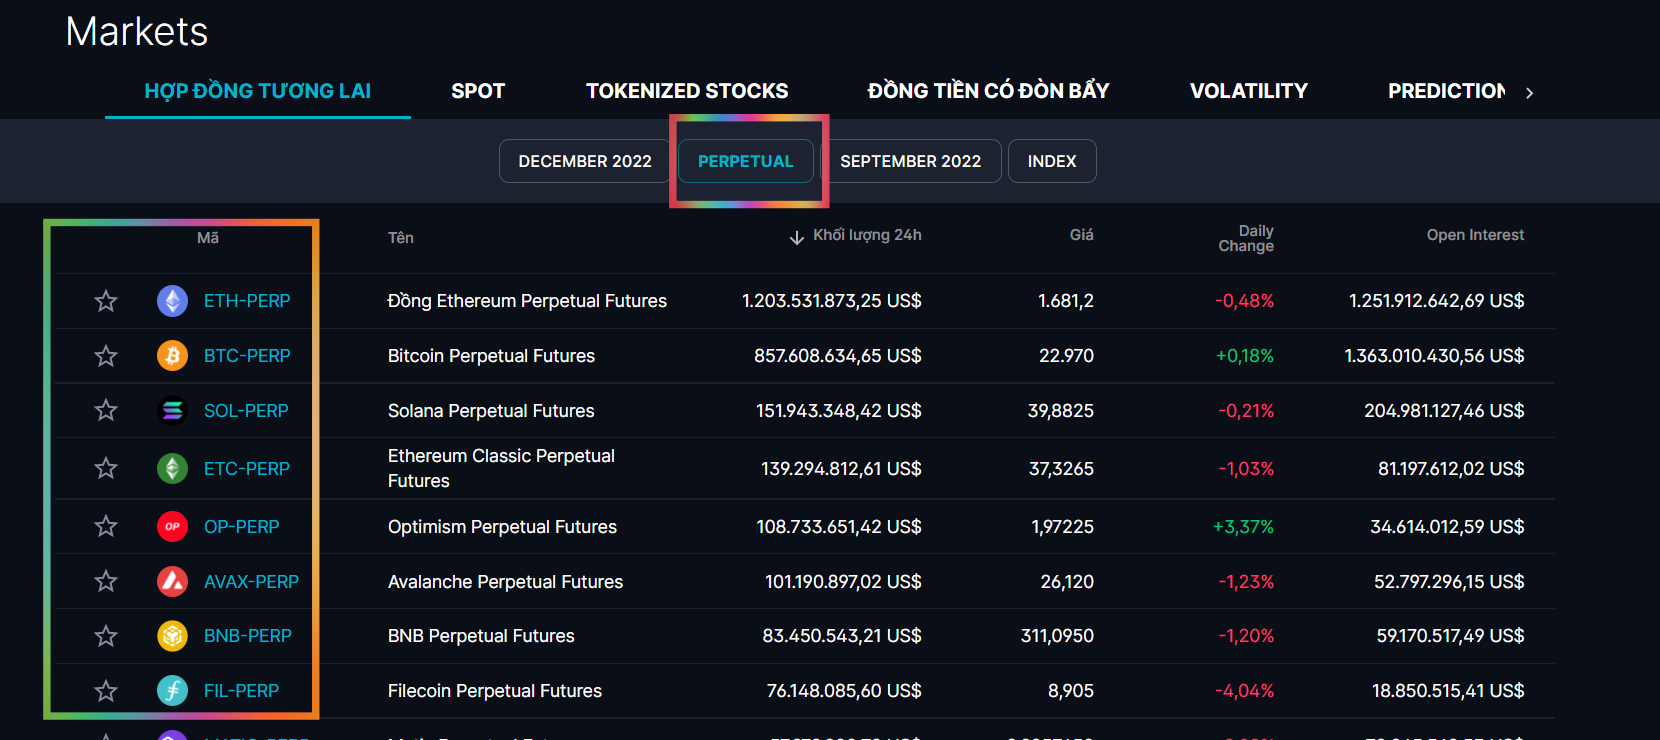
Task: Open the Đồng tiền có đòn bẩy tab
Action: coord(988,91)
